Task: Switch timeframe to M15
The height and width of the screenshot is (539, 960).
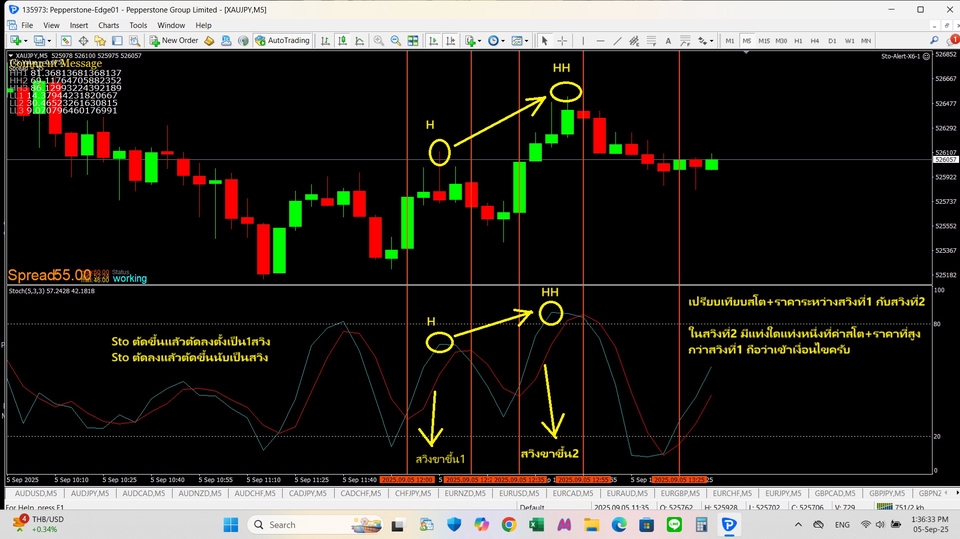Action: coord(763,40)
